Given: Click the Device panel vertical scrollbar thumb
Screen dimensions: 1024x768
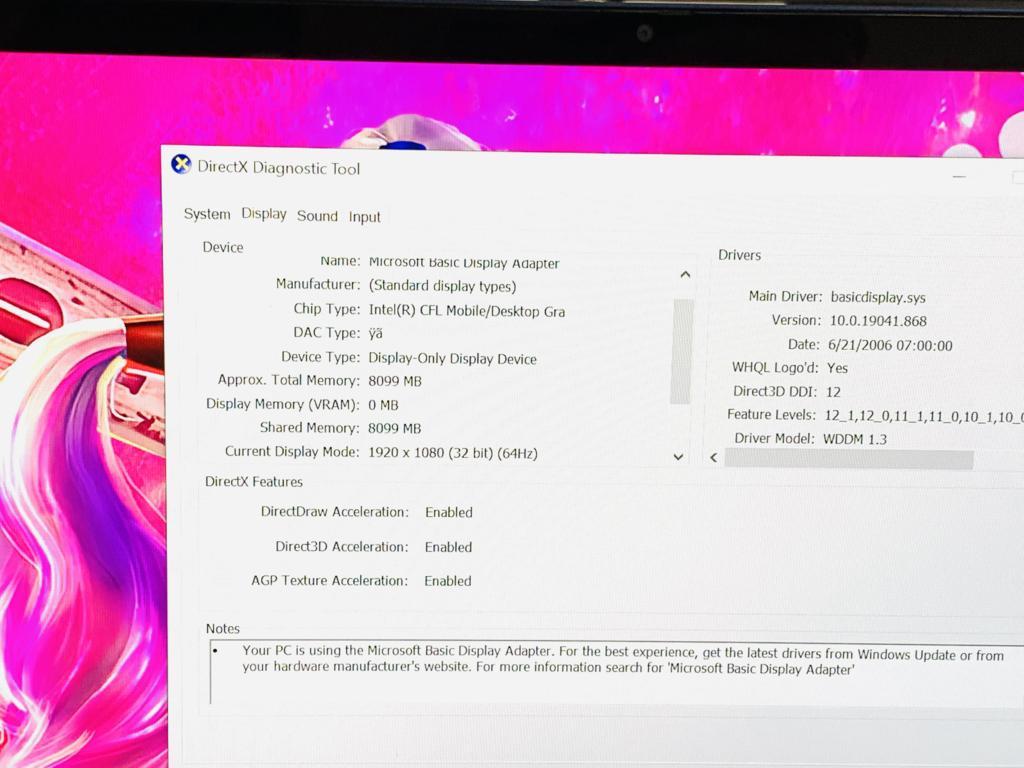Looking at the screenshot, I should click(681, 351).
